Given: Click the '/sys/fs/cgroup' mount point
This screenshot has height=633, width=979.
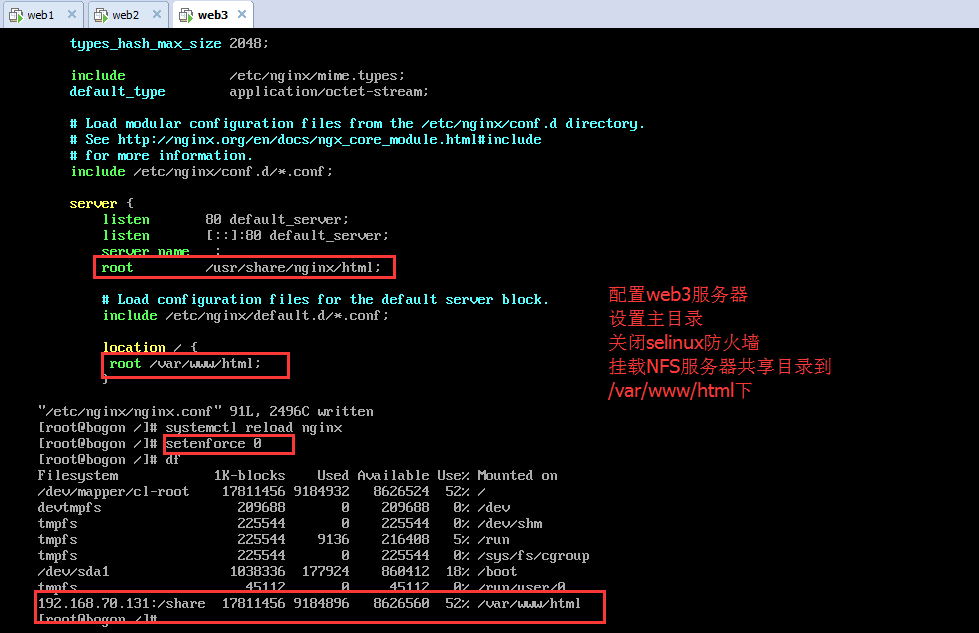Looking at the screenshot, I should [x=533, y=556].
